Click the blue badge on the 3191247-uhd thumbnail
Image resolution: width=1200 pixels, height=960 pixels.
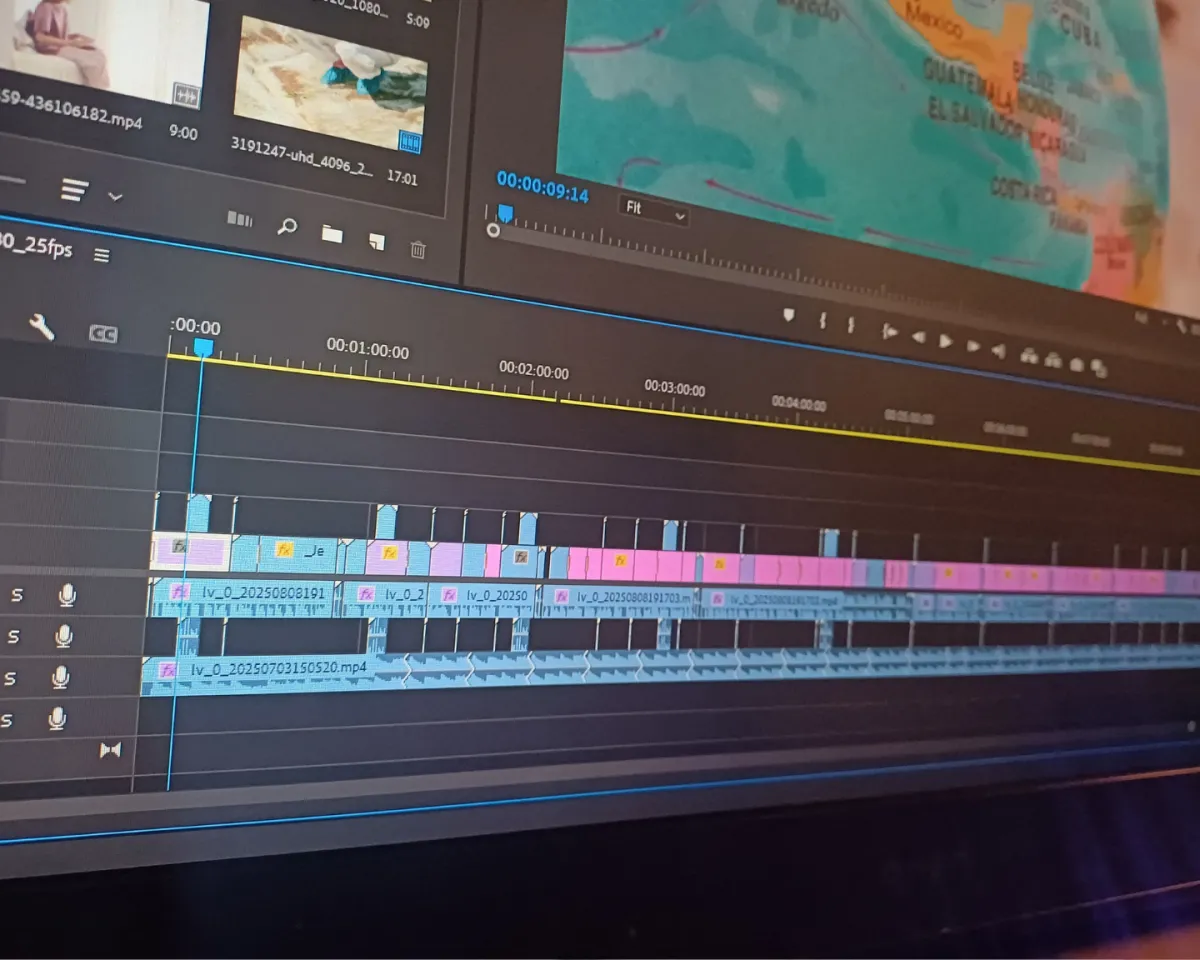click(x=410, y=143)
